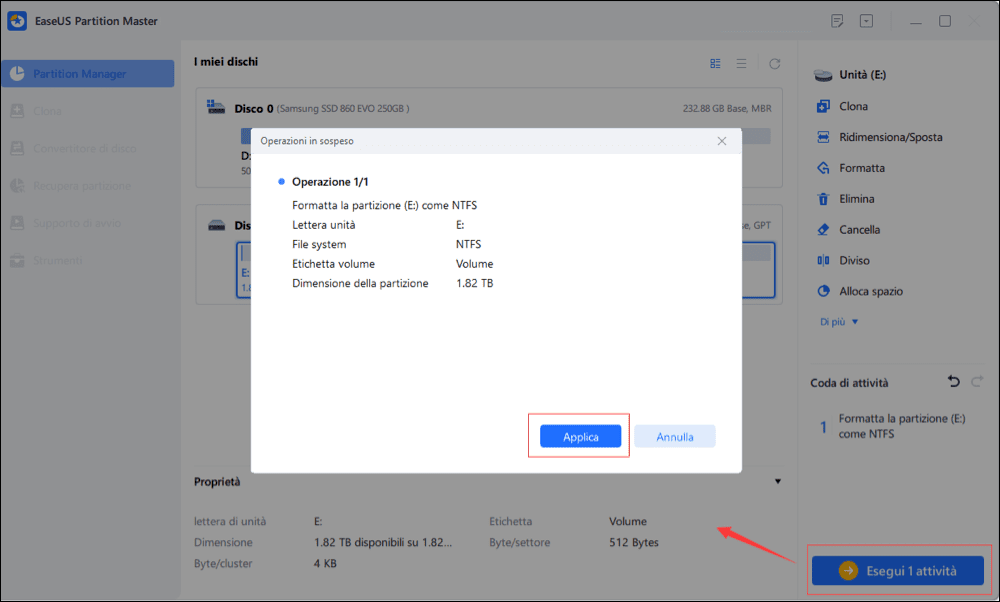
Task: Click the EaseUS Partition Master logo icon
Action: click(17, 21)
